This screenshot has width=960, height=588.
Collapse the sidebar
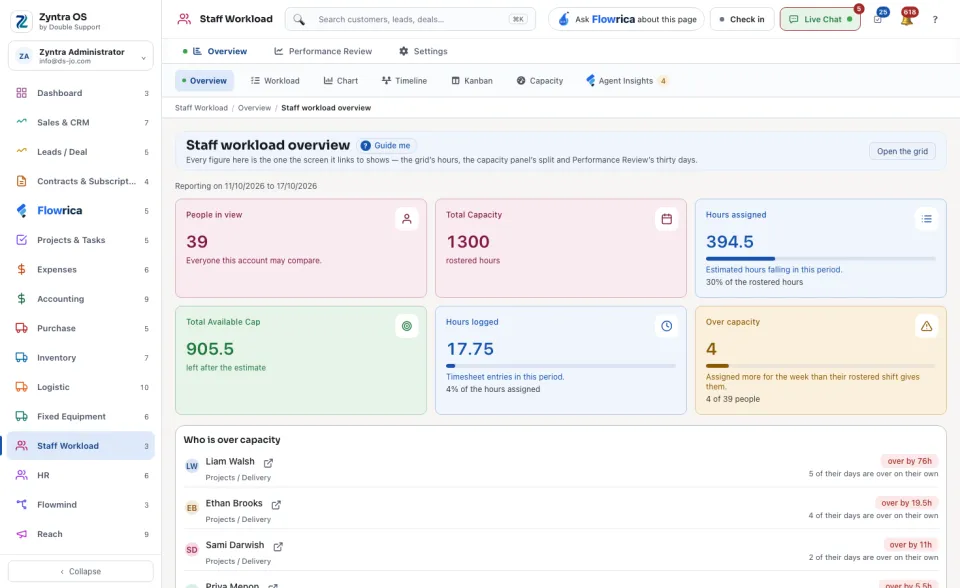pos(81,571)
